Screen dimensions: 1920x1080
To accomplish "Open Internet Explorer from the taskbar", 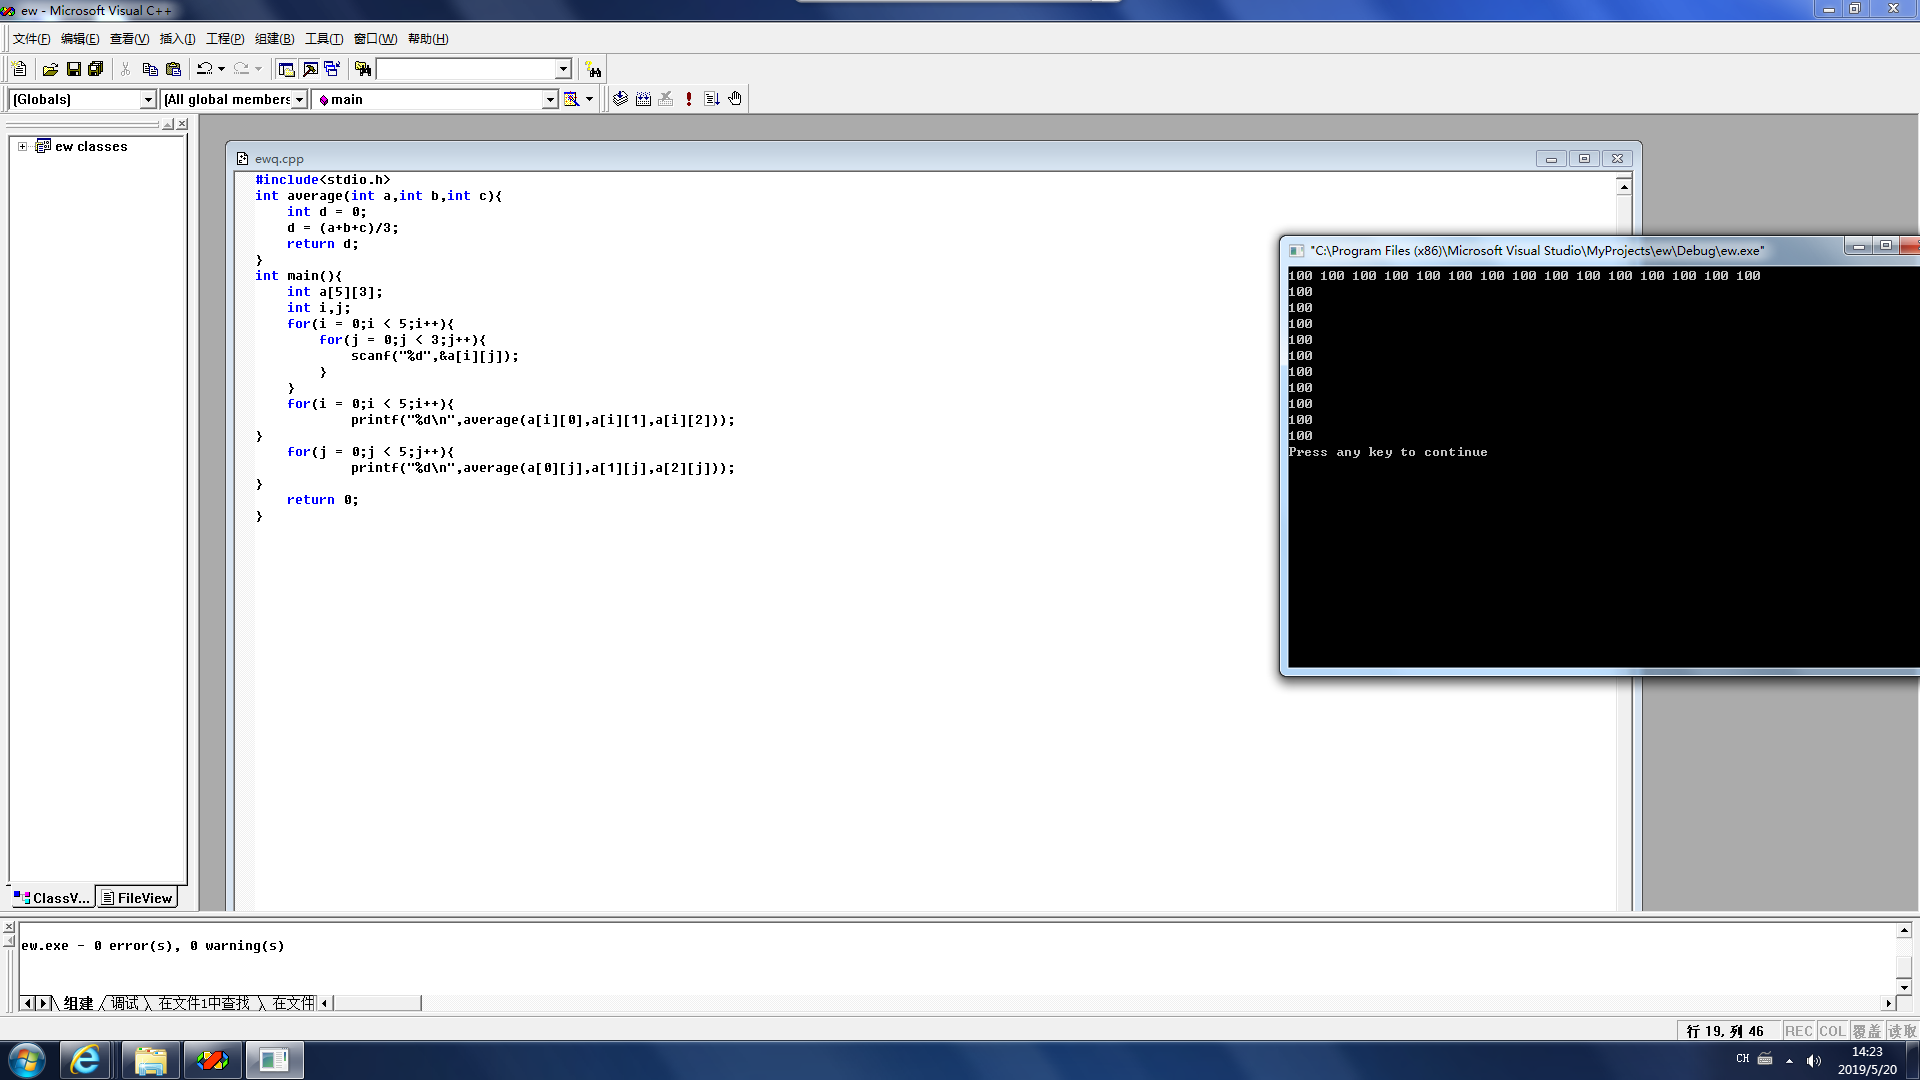I will tap(85, 1060).
